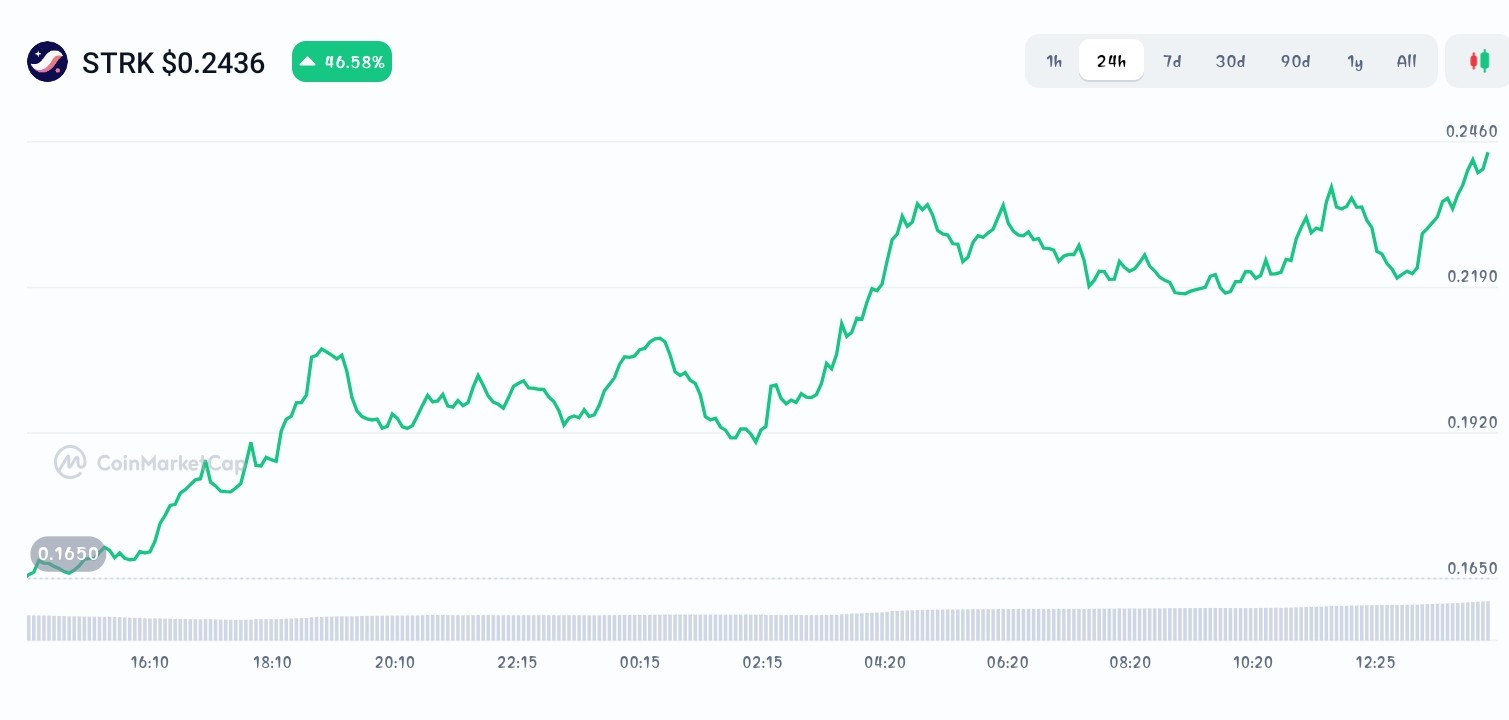This screenshot has height=720, width=1509.
Task: Click the 22:15 time axis label
Action: click(x=517, y=662)
